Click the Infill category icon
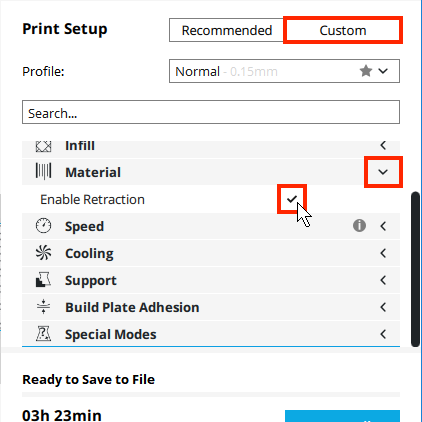422x422 pixels. click(x=43, y=146)
